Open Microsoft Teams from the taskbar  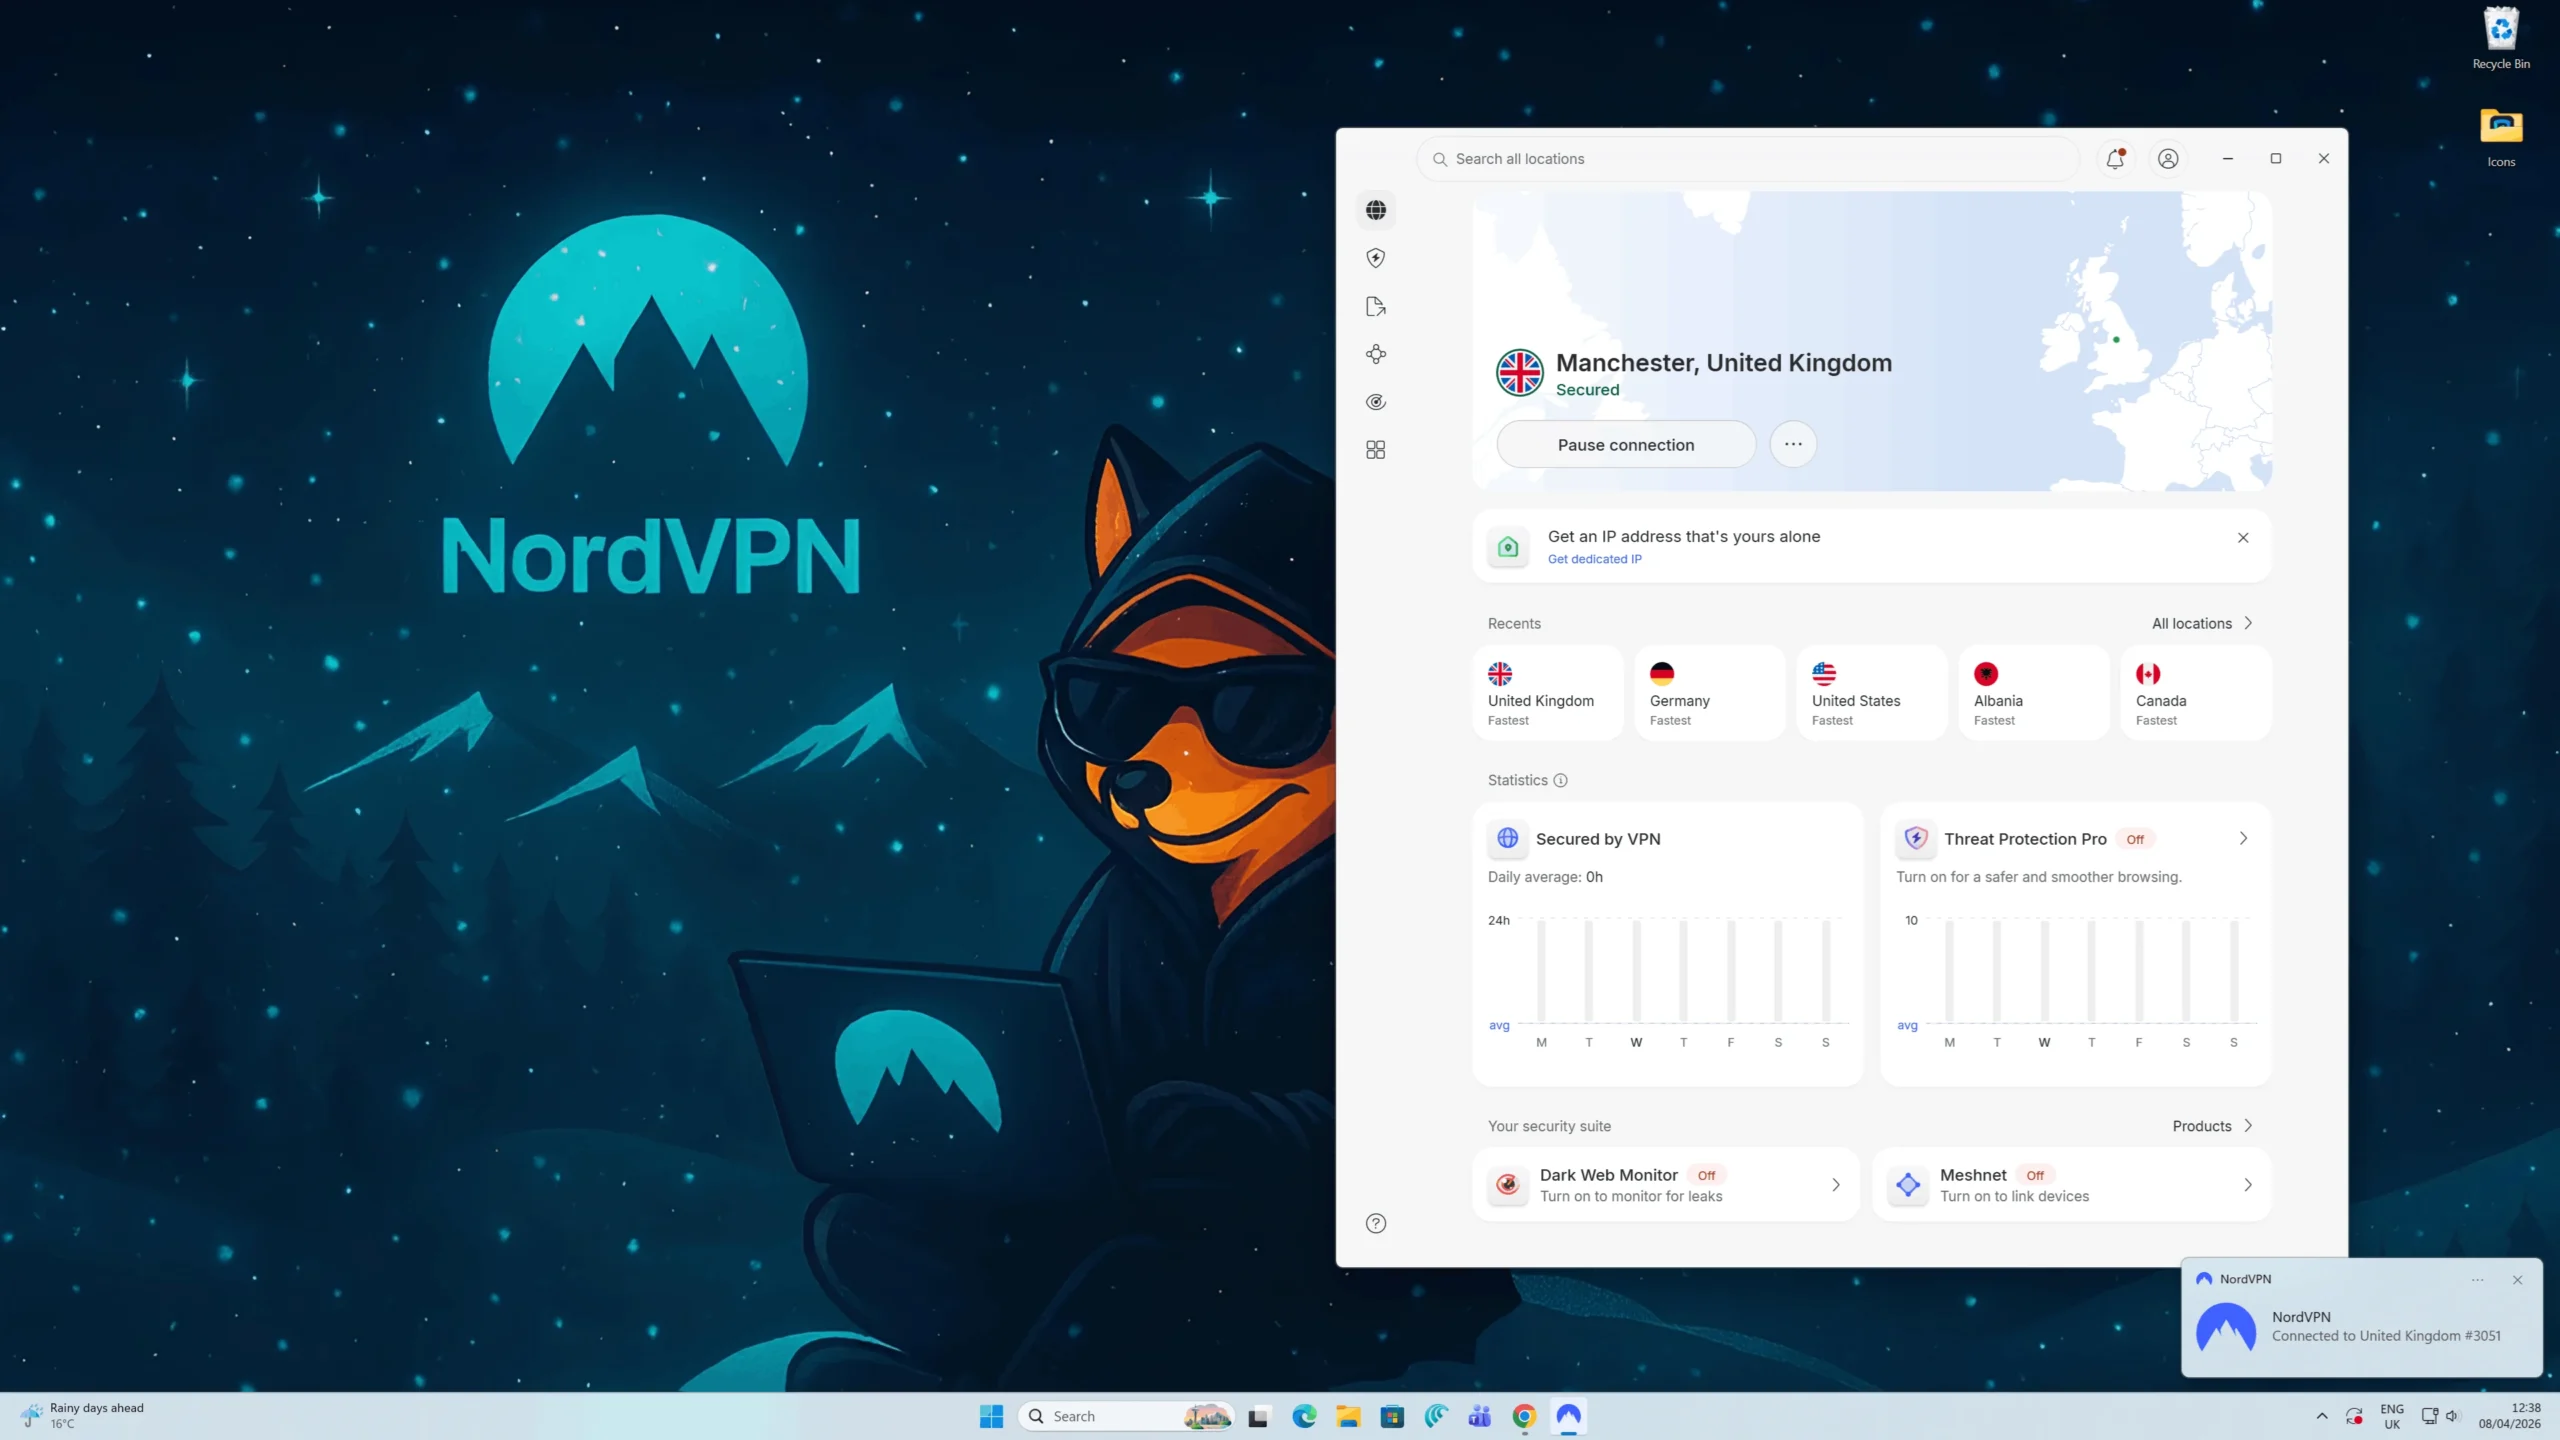(1480, 1416)
